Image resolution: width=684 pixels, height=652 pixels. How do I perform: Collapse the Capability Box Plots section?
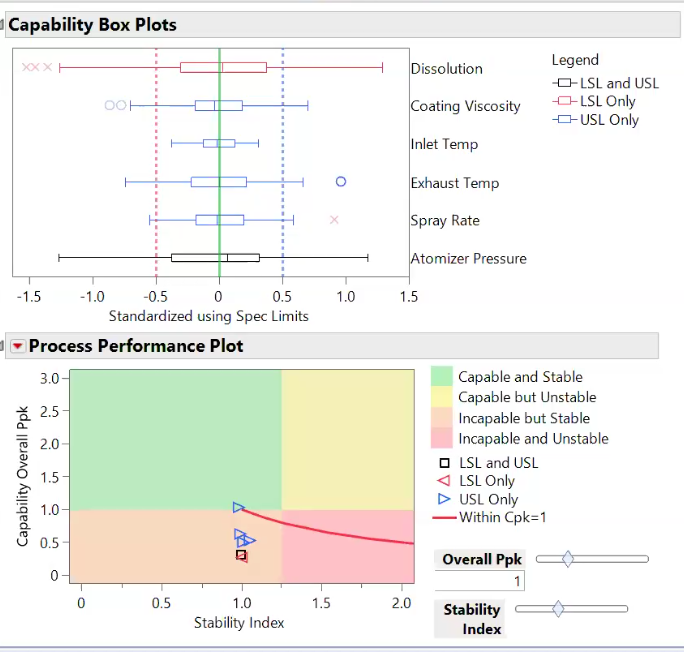[x=2, y=25]
